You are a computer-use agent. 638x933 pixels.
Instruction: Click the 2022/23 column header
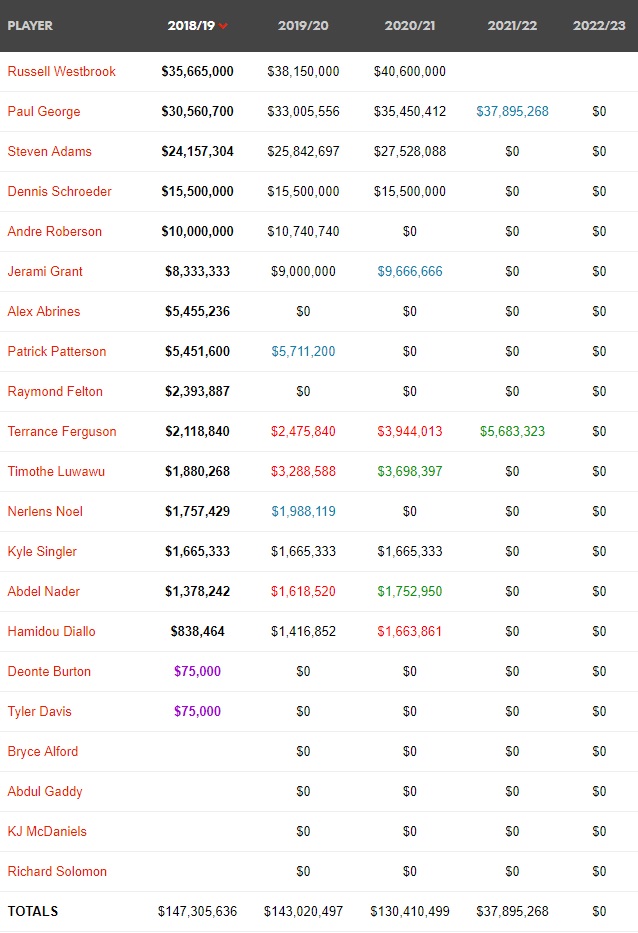pos(599,26)
